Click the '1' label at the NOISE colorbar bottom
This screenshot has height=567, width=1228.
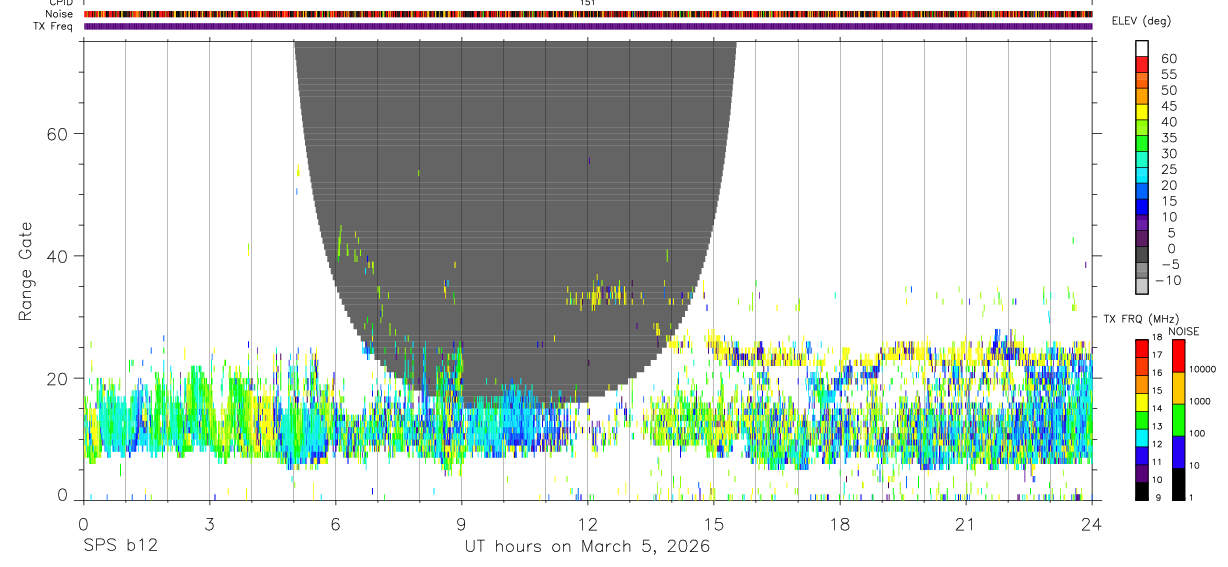click(1193, 497)
